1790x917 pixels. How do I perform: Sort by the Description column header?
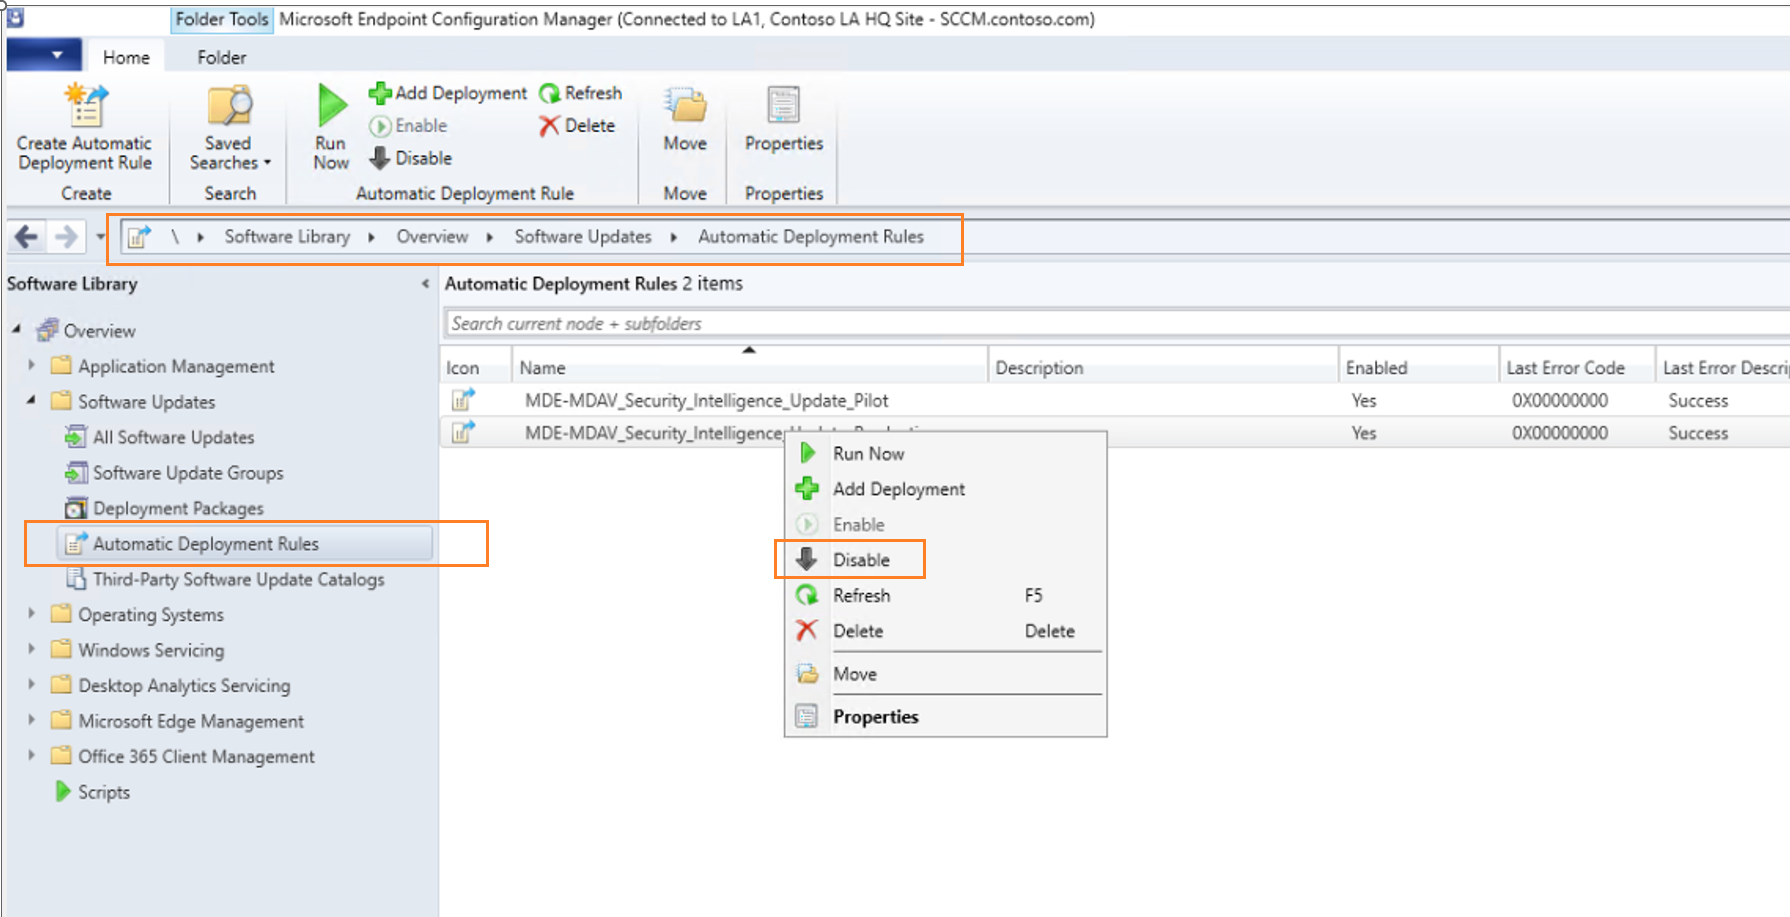(1163, 367)
